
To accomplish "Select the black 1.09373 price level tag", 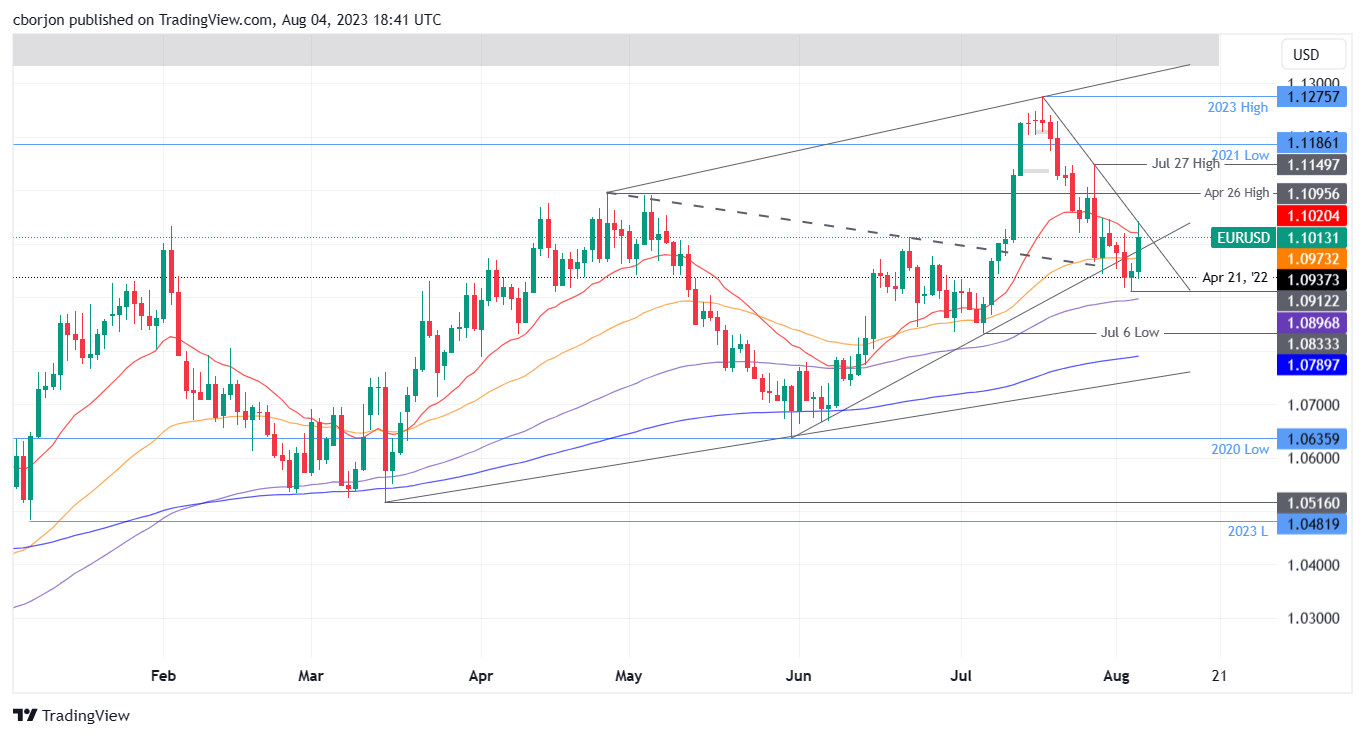I will pos(1314,280).
